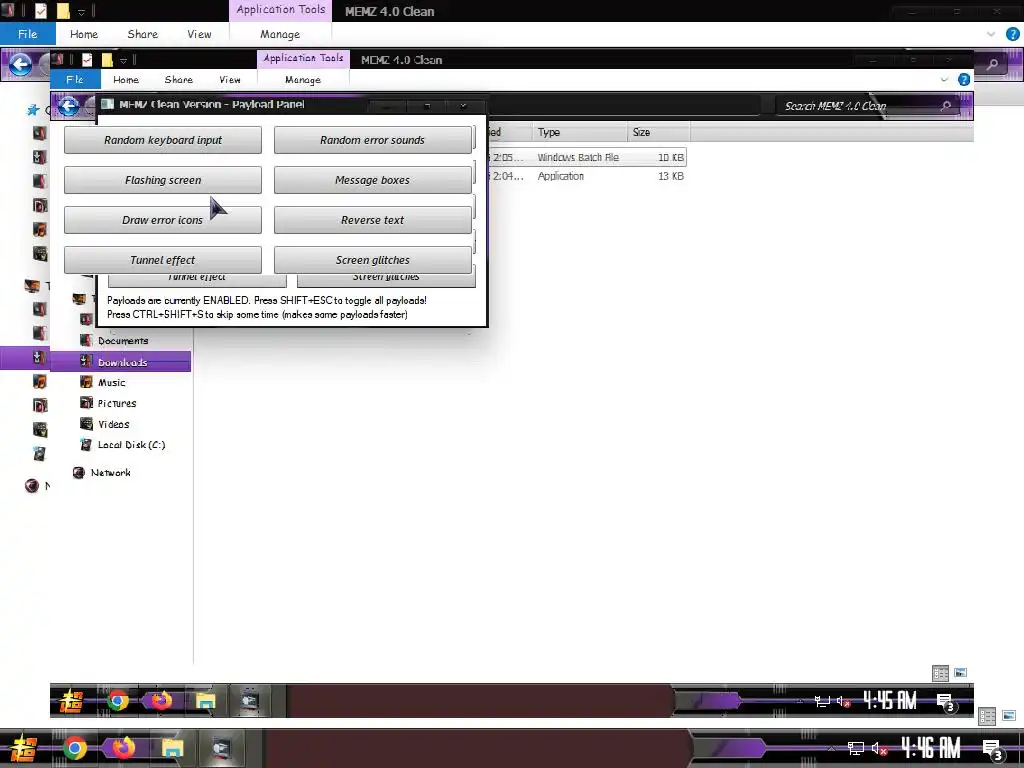Expand the outer Explorer ribbon chevron
This screenshot has width=1024, height=768.
(991, 34)
